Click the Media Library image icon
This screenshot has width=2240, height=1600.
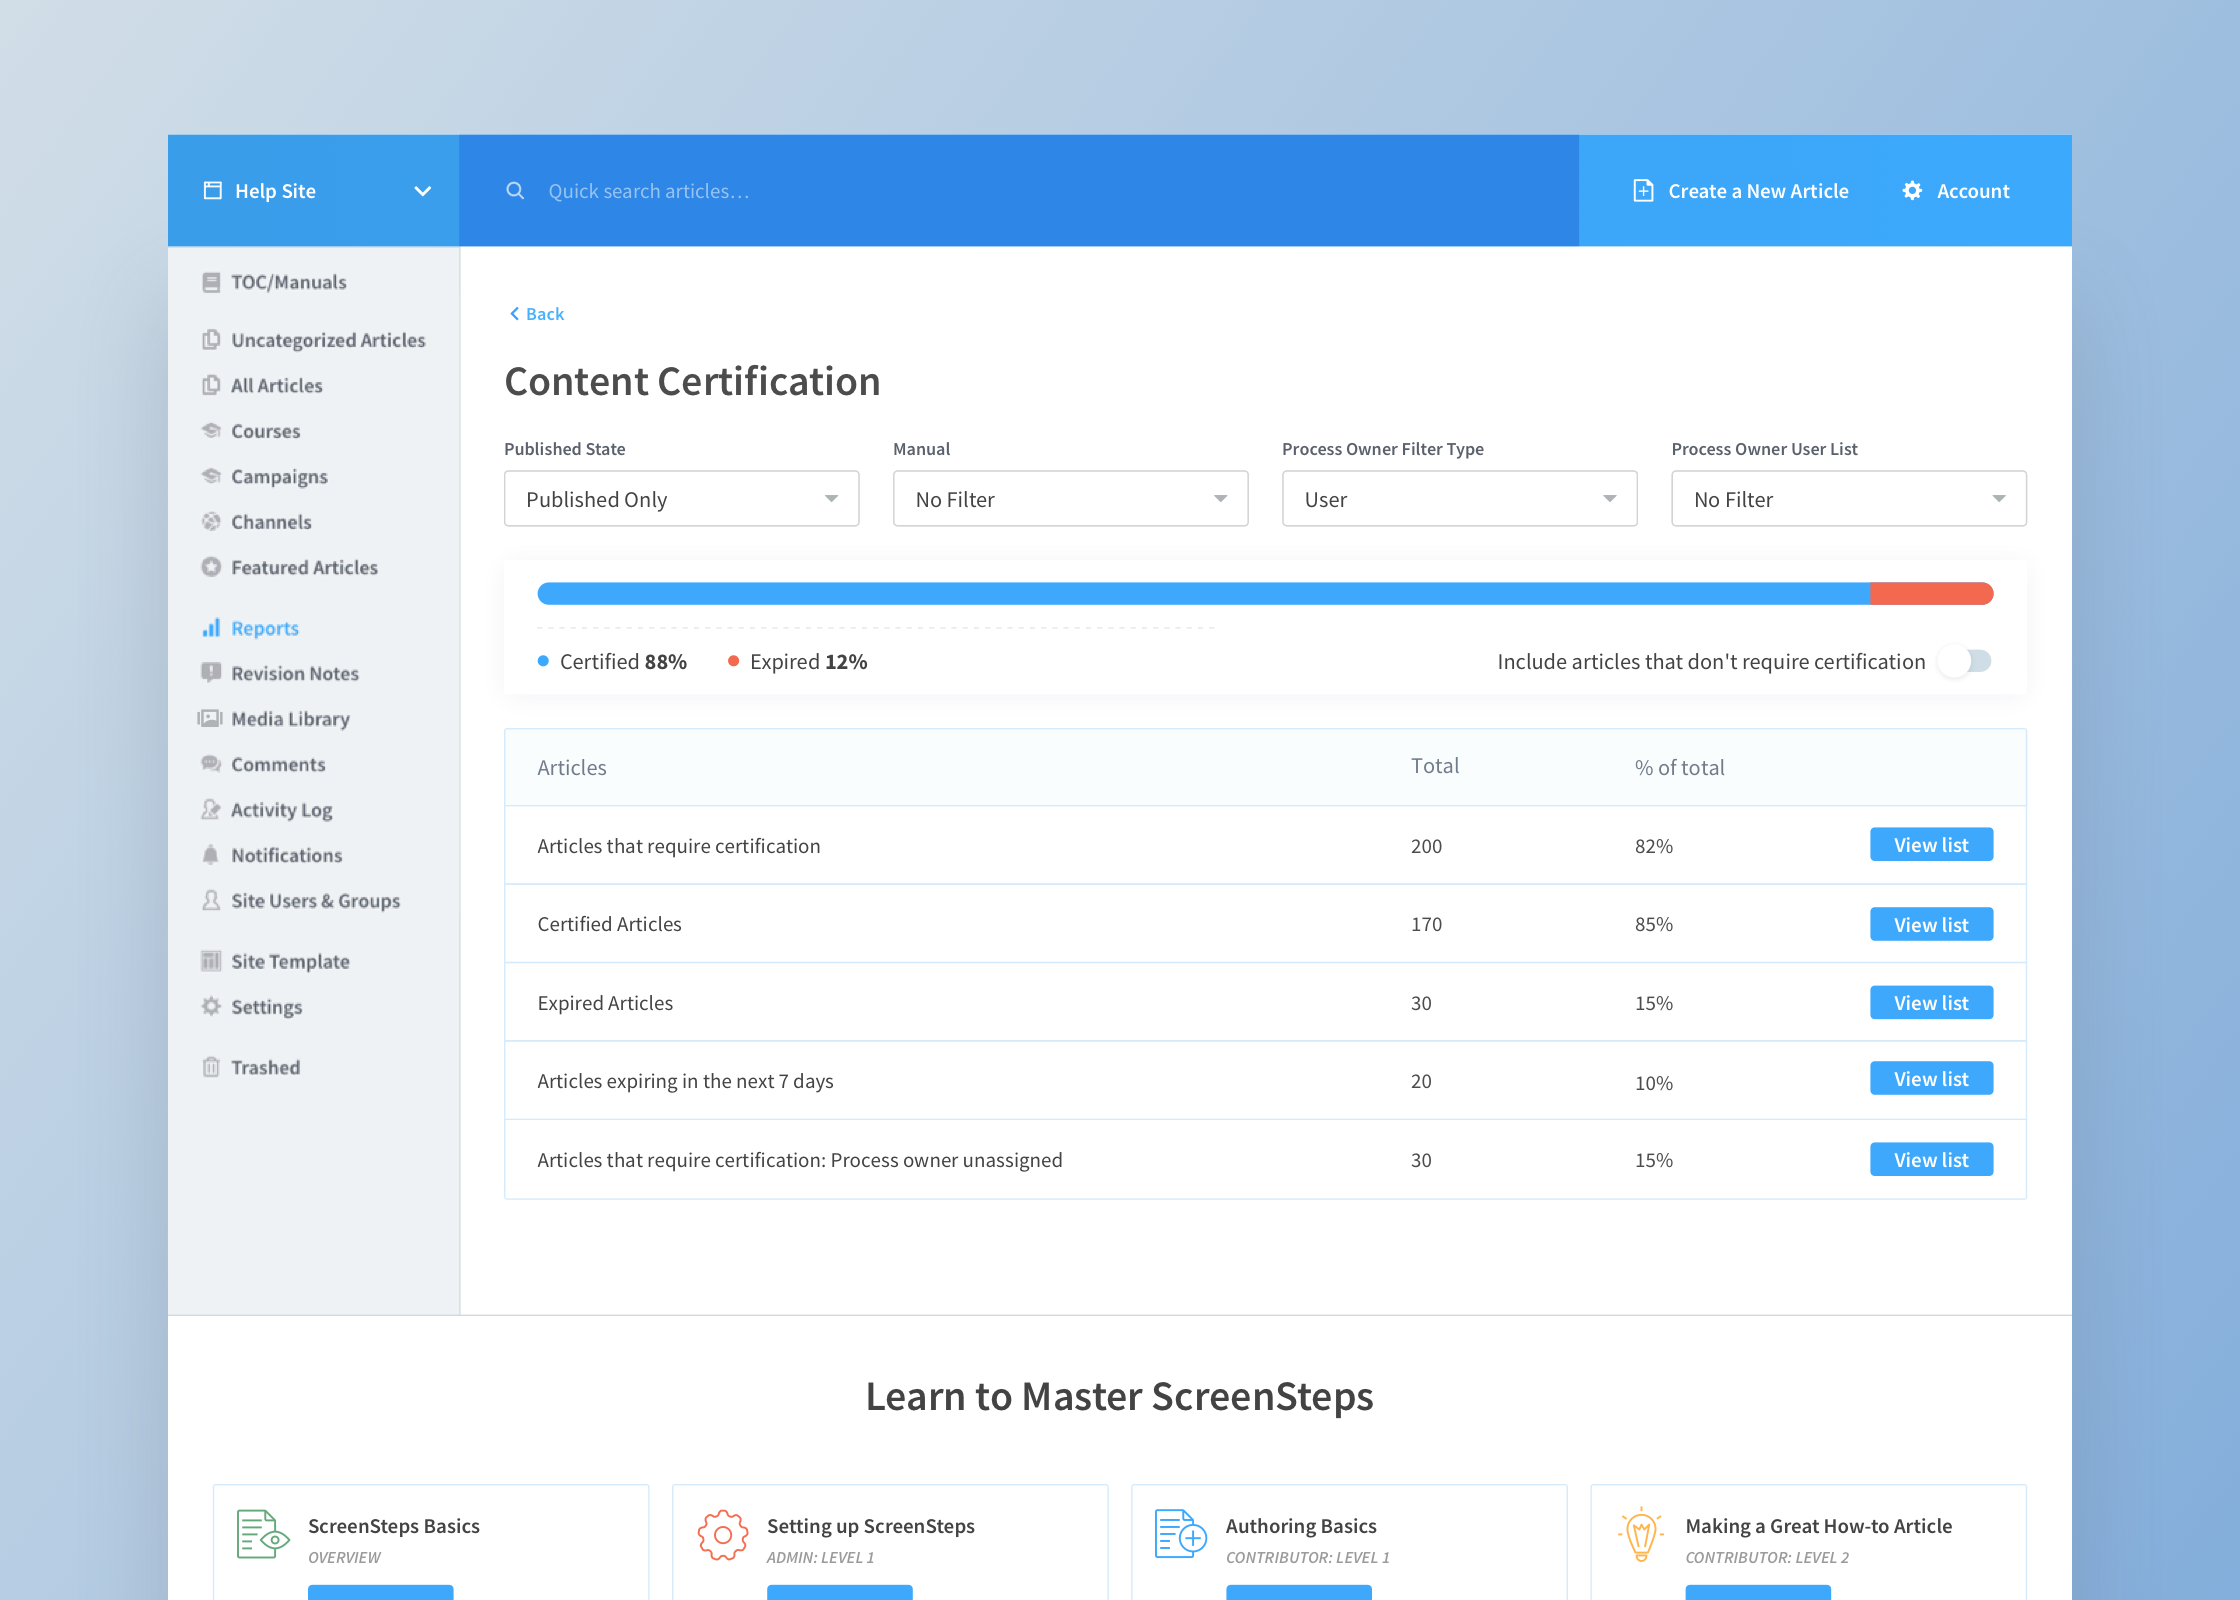pyautogui.click(x=211, y=718)
